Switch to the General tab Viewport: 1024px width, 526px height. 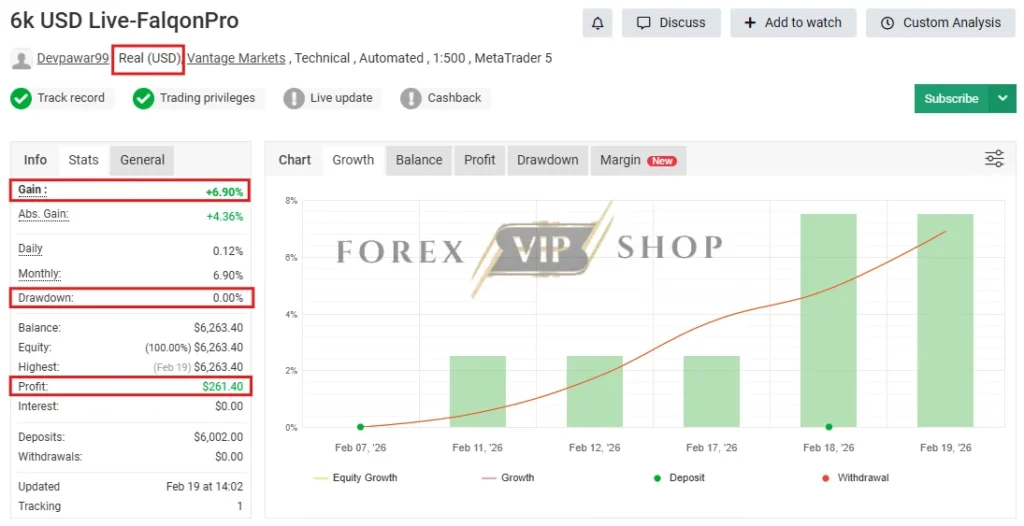(142, 160)
